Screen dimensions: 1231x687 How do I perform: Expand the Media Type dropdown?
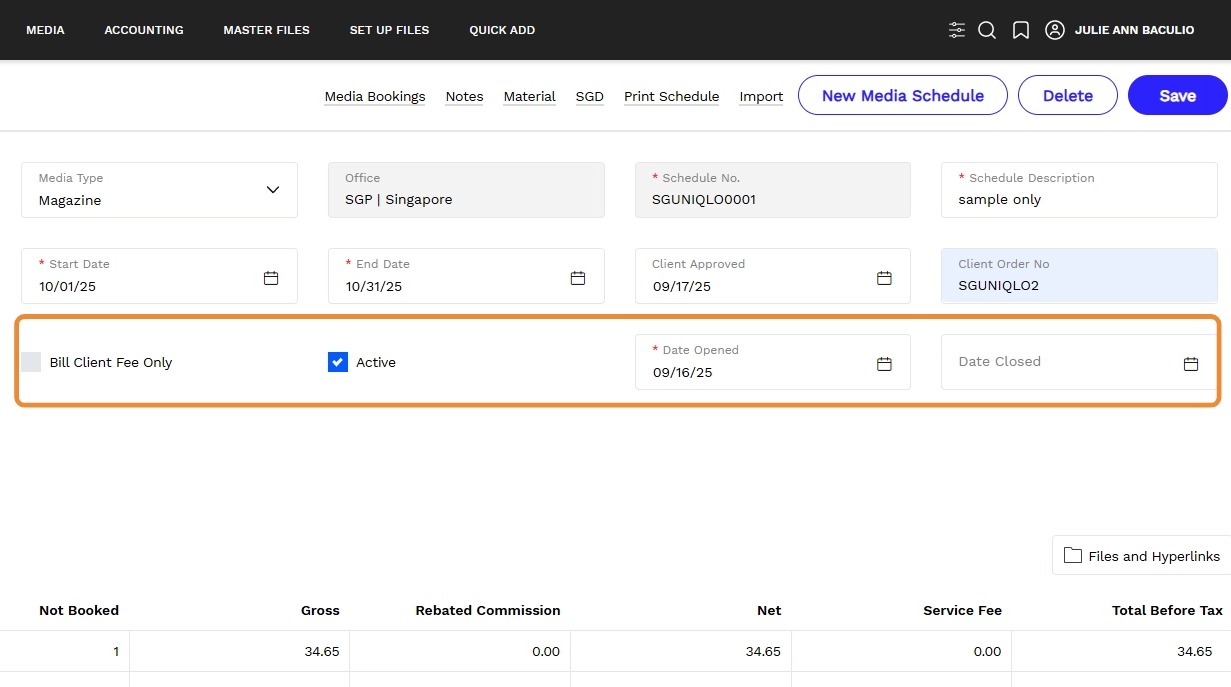(272, 190)
